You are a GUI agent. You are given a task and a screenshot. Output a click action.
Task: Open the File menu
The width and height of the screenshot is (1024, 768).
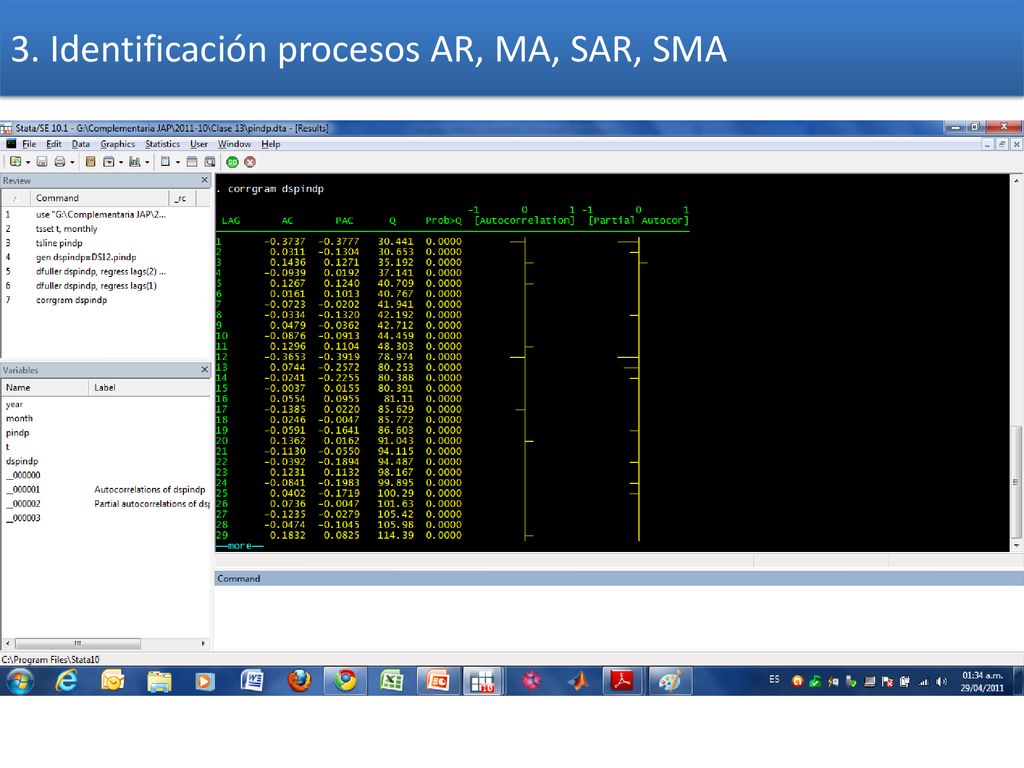click(29, 144)
